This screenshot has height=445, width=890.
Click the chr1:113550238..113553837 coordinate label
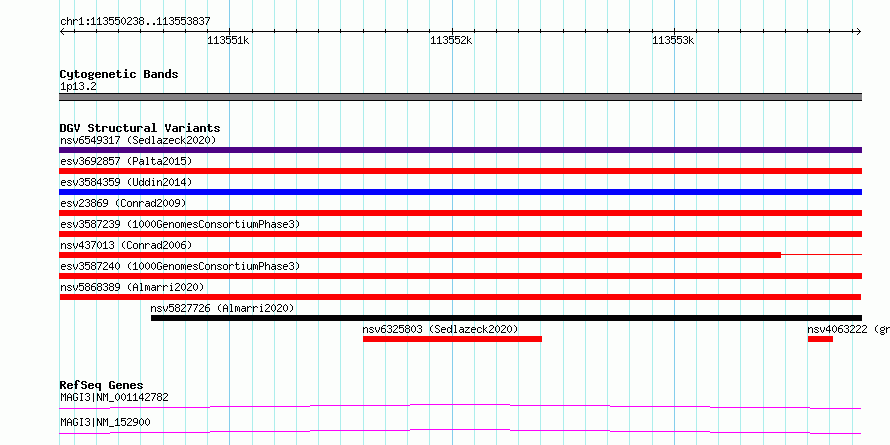(x=135, y=22)
